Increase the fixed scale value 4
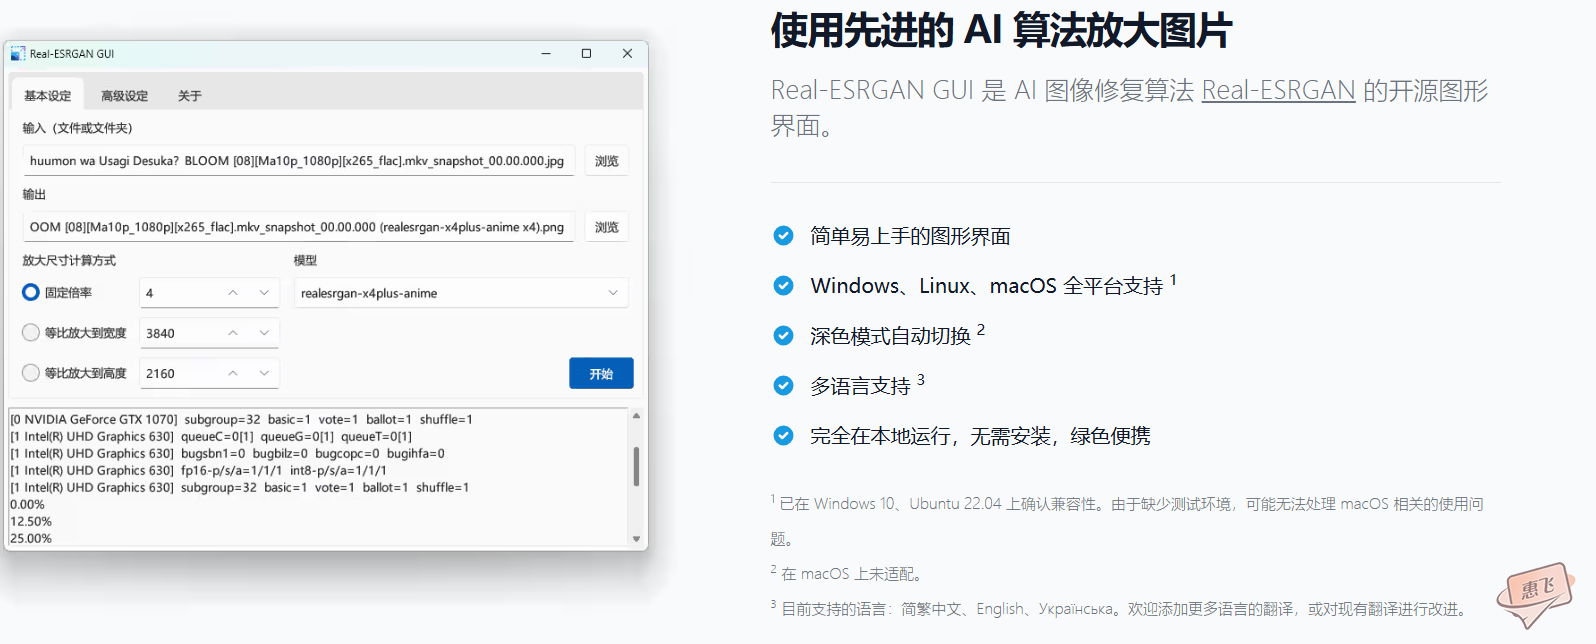Image resolution: width=1596 pixels, height=644 pixels. pos(233,293)
